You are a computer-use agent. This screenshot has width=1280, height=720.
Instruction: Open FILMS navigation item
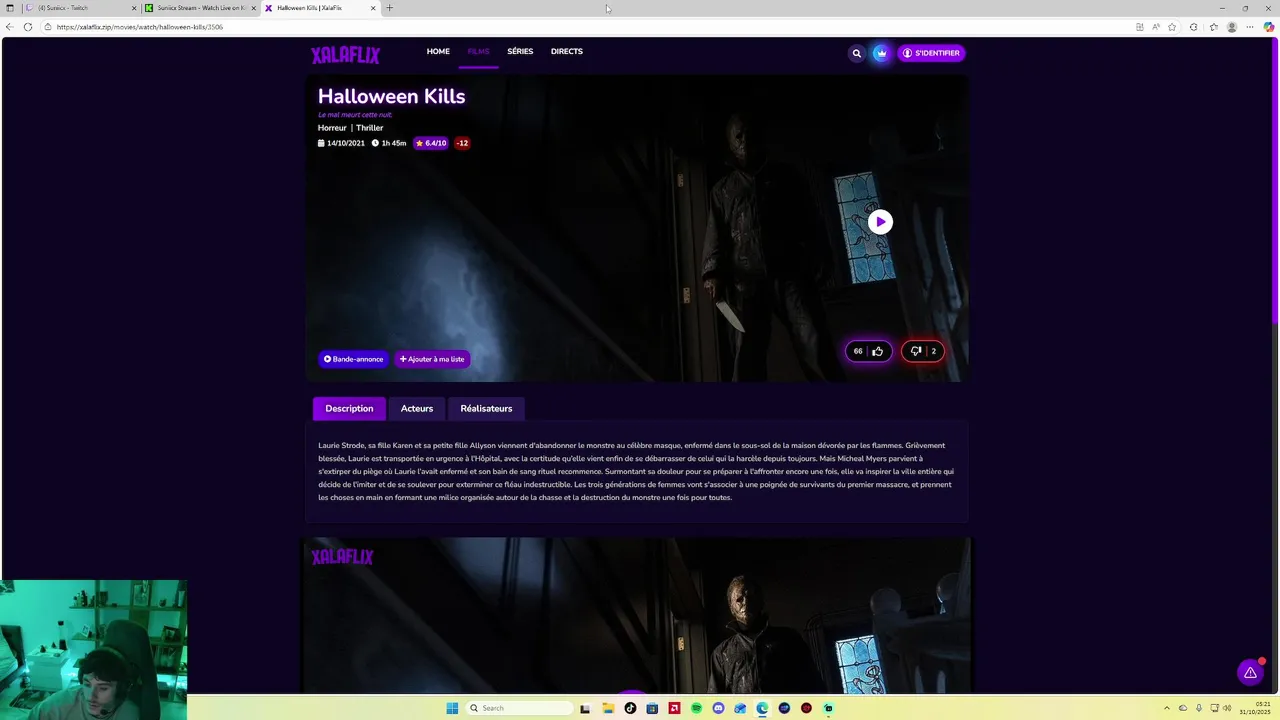pos(479,51)
